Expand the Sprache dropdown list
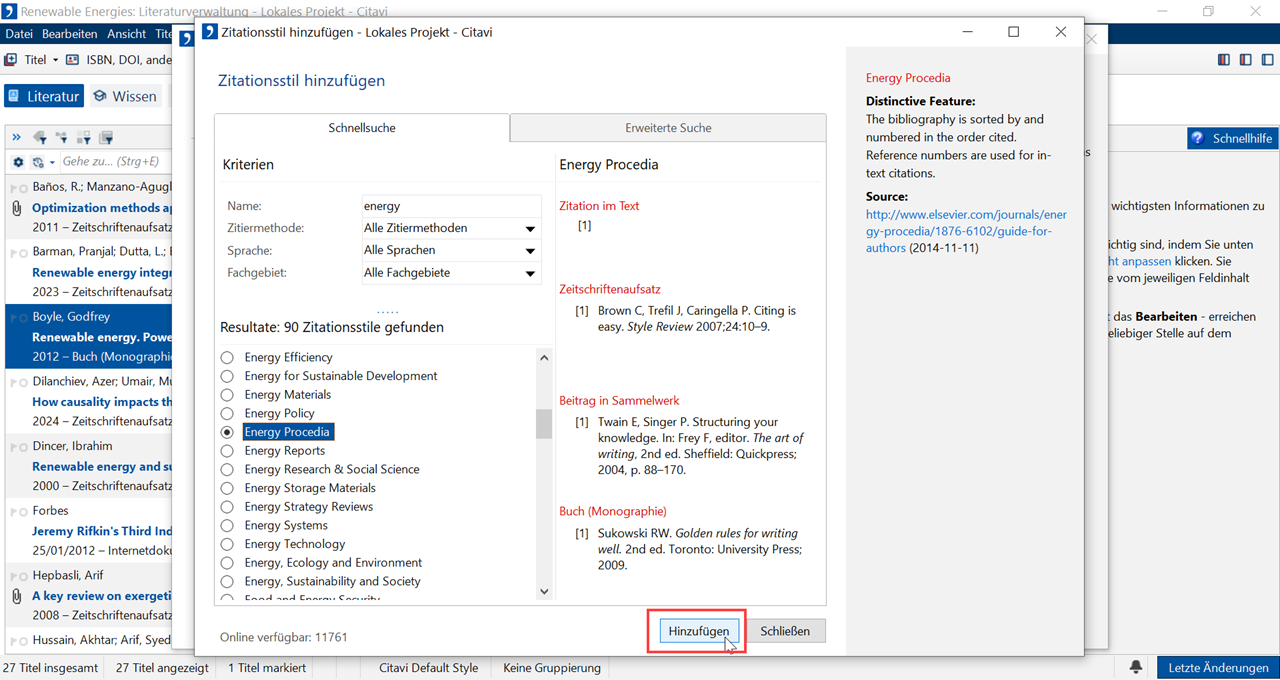 (x=530, y=251)
